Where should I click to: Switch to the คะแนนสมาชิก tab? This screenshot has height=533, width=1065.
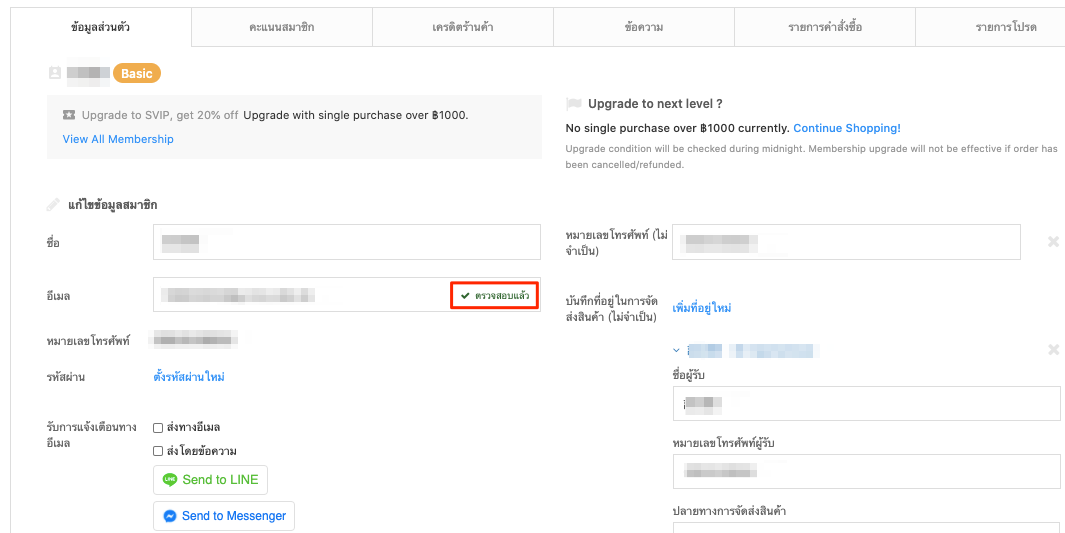tap(282, 27)
